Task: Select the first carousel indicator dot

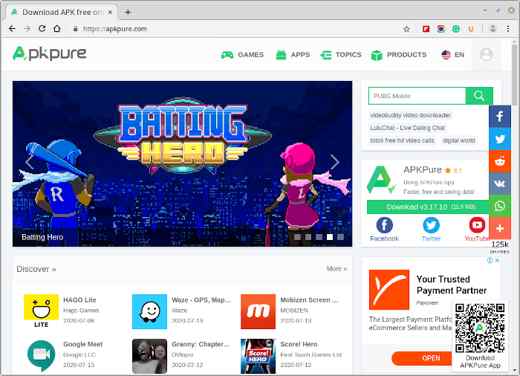Action: 297,237
